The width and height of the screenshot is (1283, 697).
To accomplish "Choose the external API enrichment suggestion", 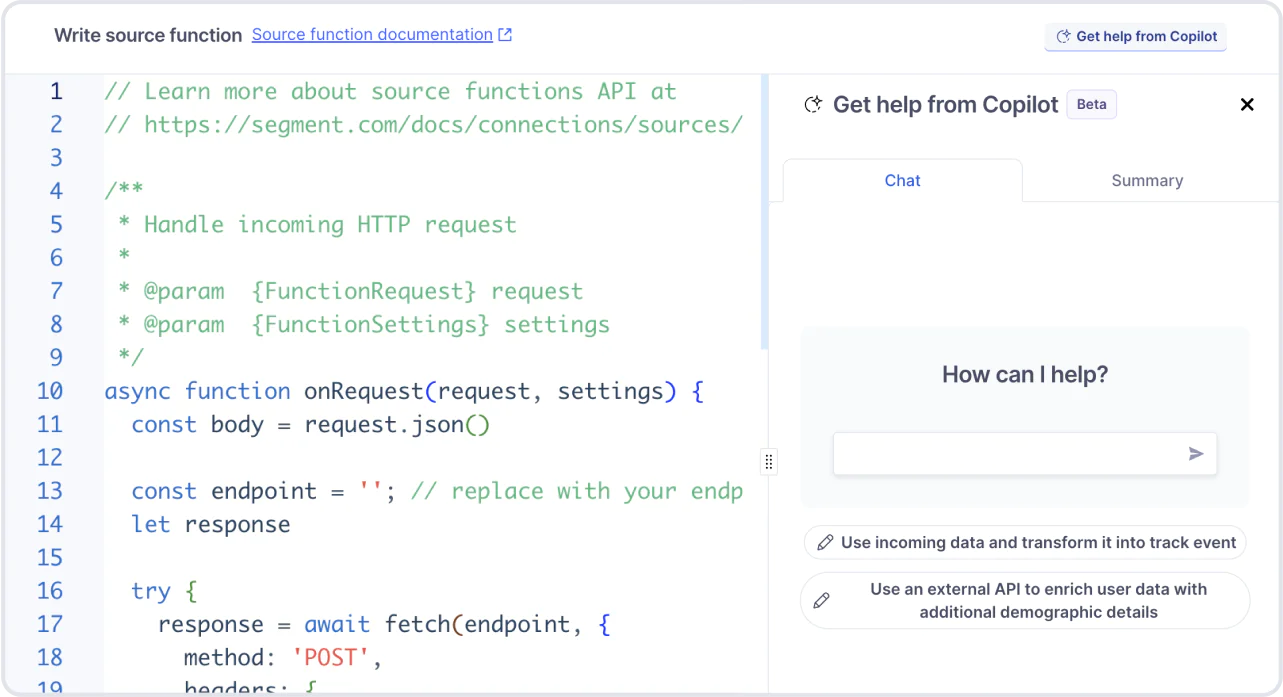I will [1025, 600].
